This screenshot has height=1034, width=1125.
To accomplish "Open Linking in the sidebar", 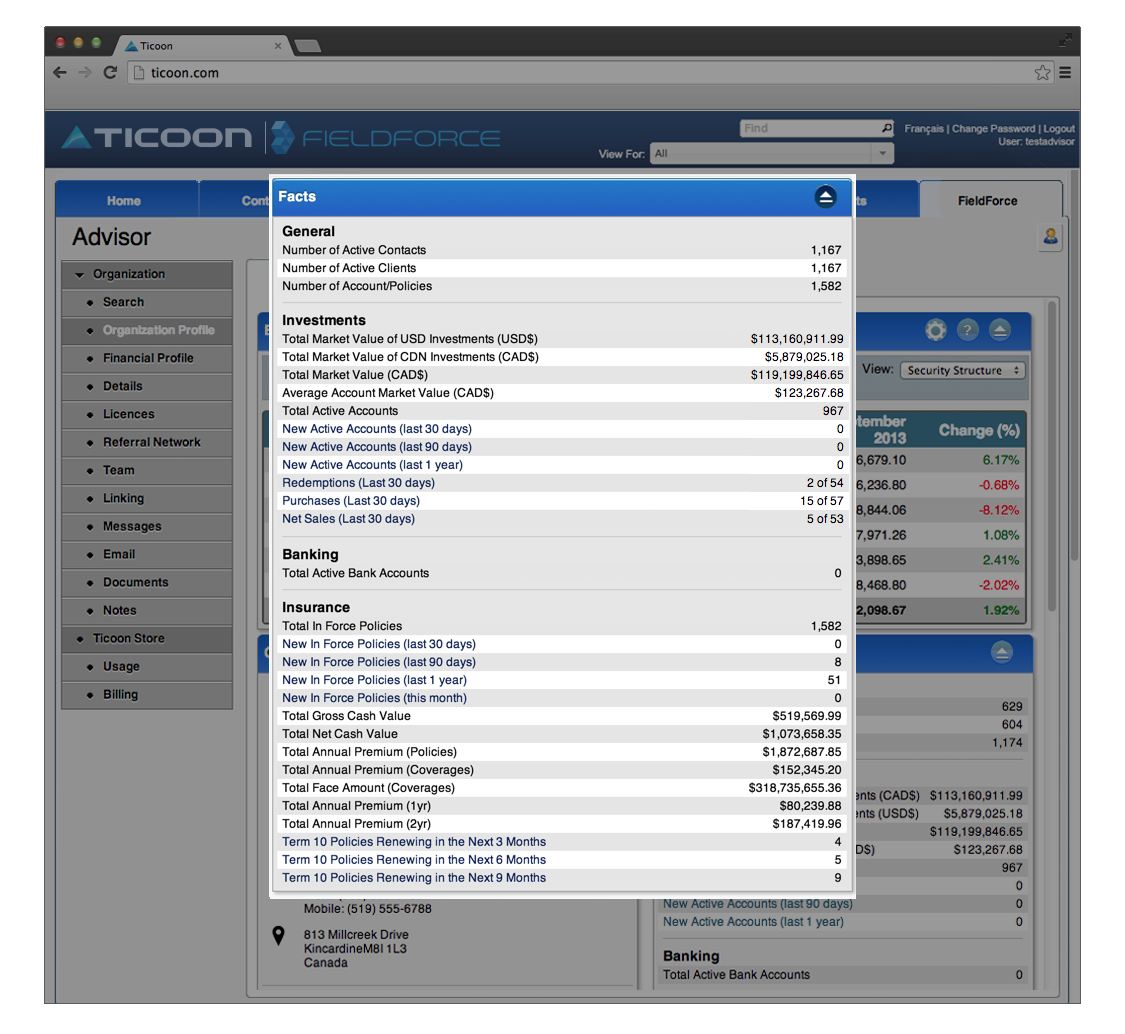I will tap(147, 498).
